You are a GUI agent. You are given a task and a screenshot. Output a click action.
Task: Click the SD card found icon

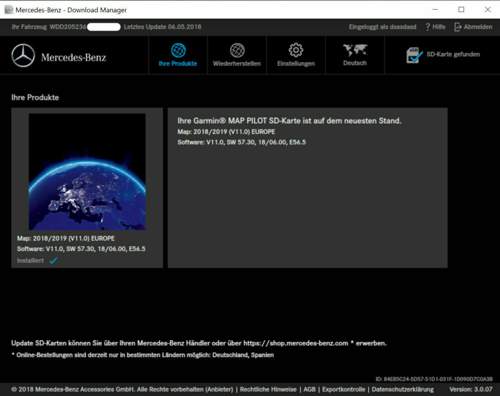coord(414,55)
